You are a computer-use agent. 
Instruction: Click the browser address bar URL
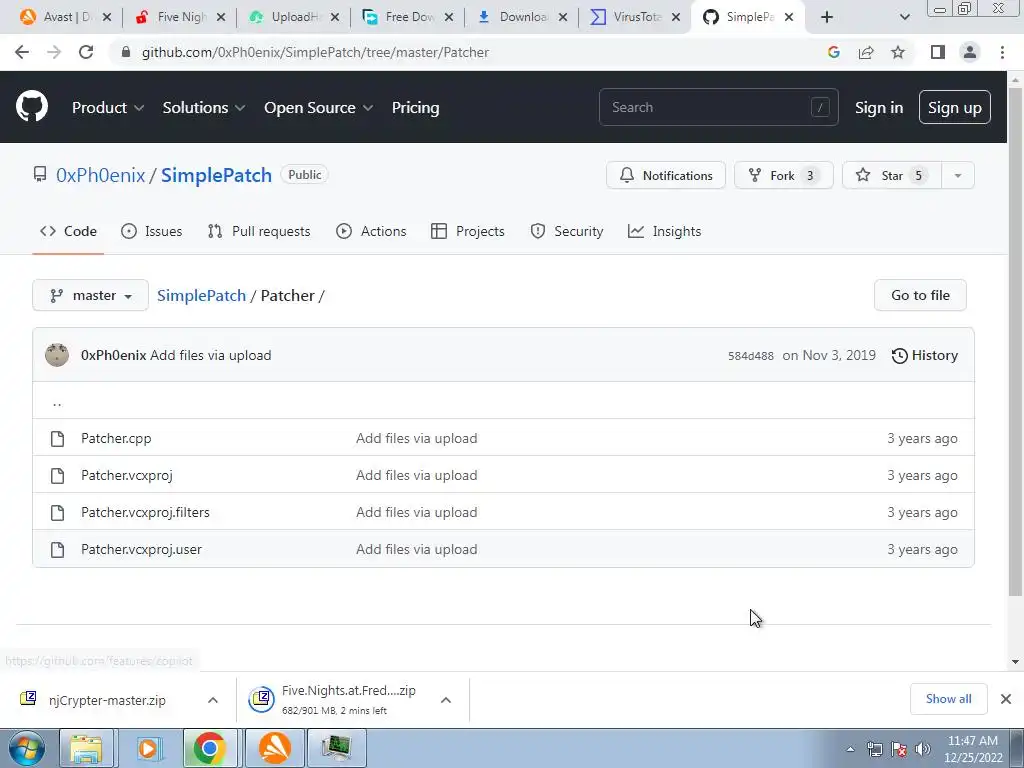pyautogui.click(x=315, y=52)
